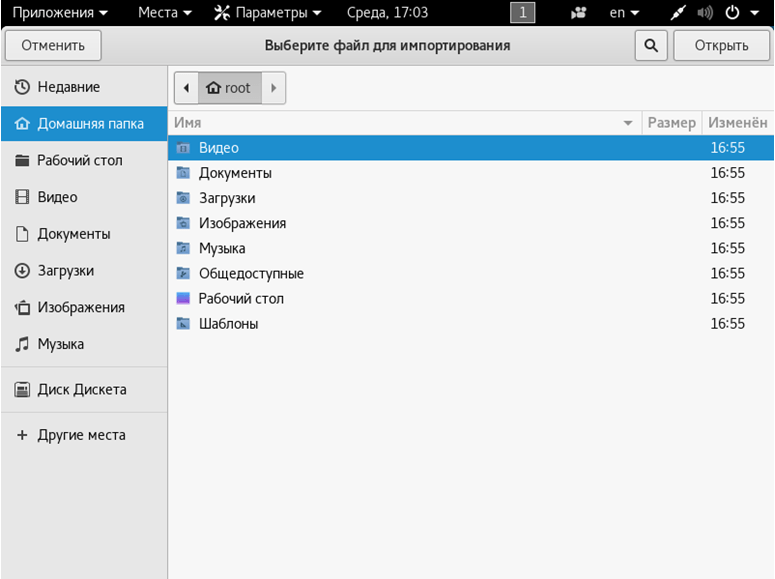Select the Изображения row in file list
Screen dimensions: 775x579
click(x=471, y=223)
